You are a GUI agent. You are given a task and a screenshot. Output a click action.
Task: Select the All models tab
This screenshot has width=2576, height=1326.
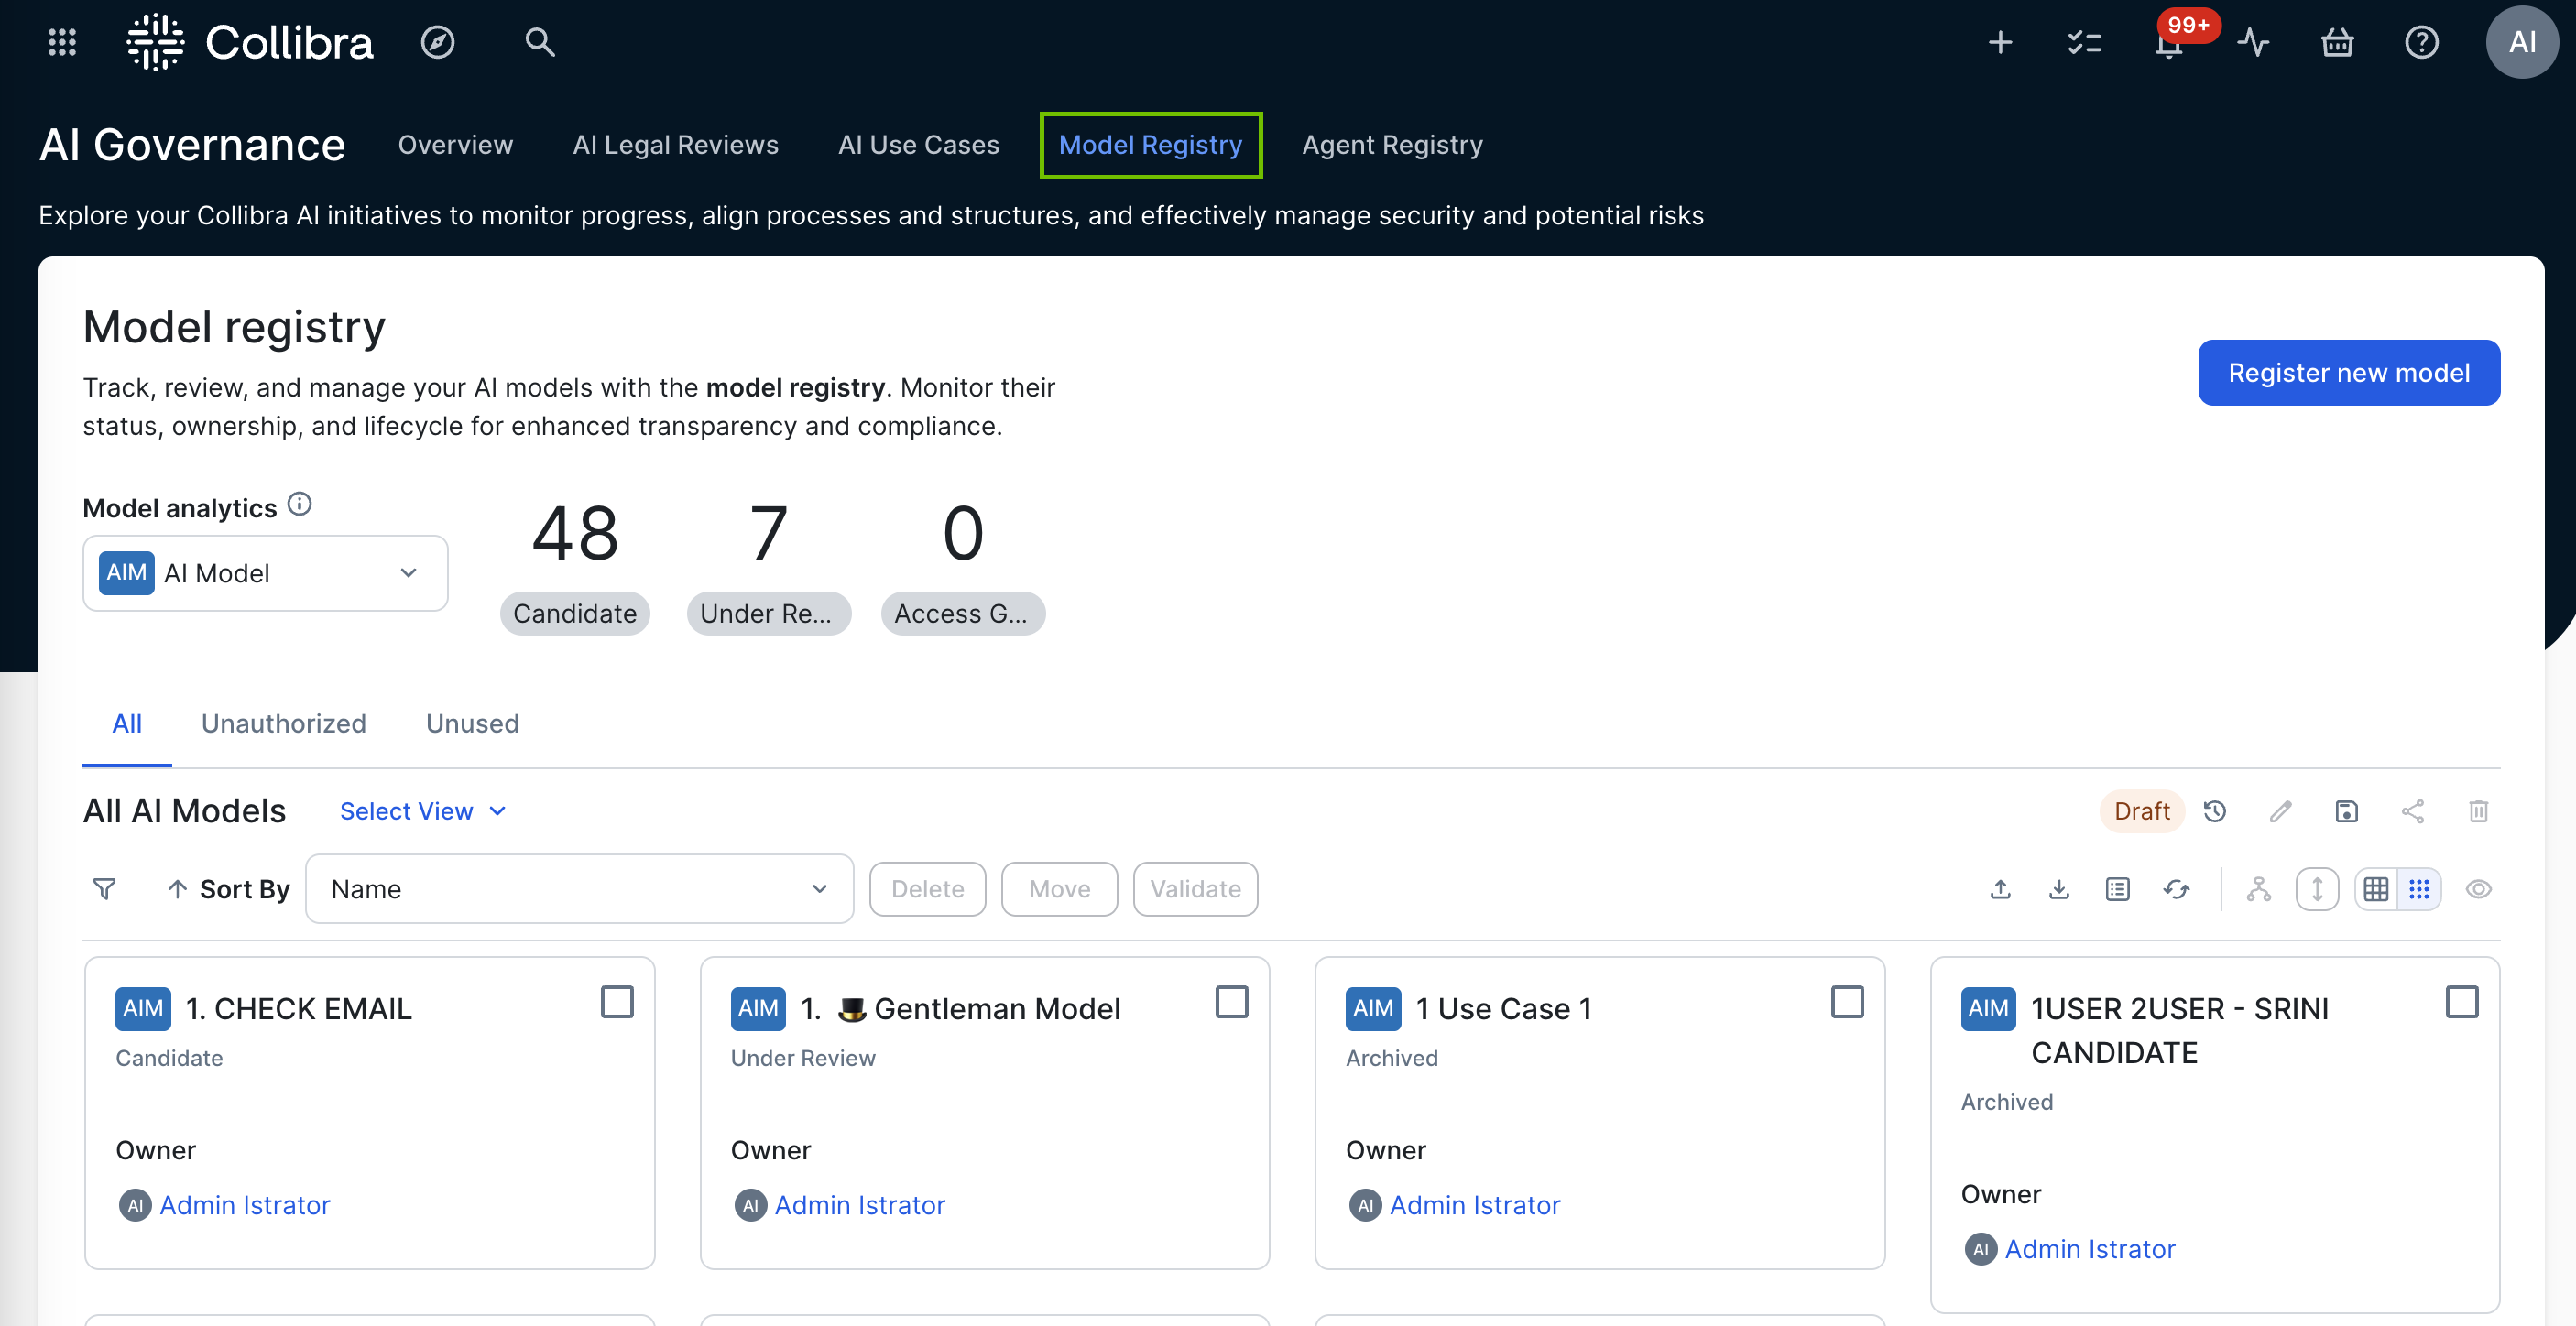127,724
